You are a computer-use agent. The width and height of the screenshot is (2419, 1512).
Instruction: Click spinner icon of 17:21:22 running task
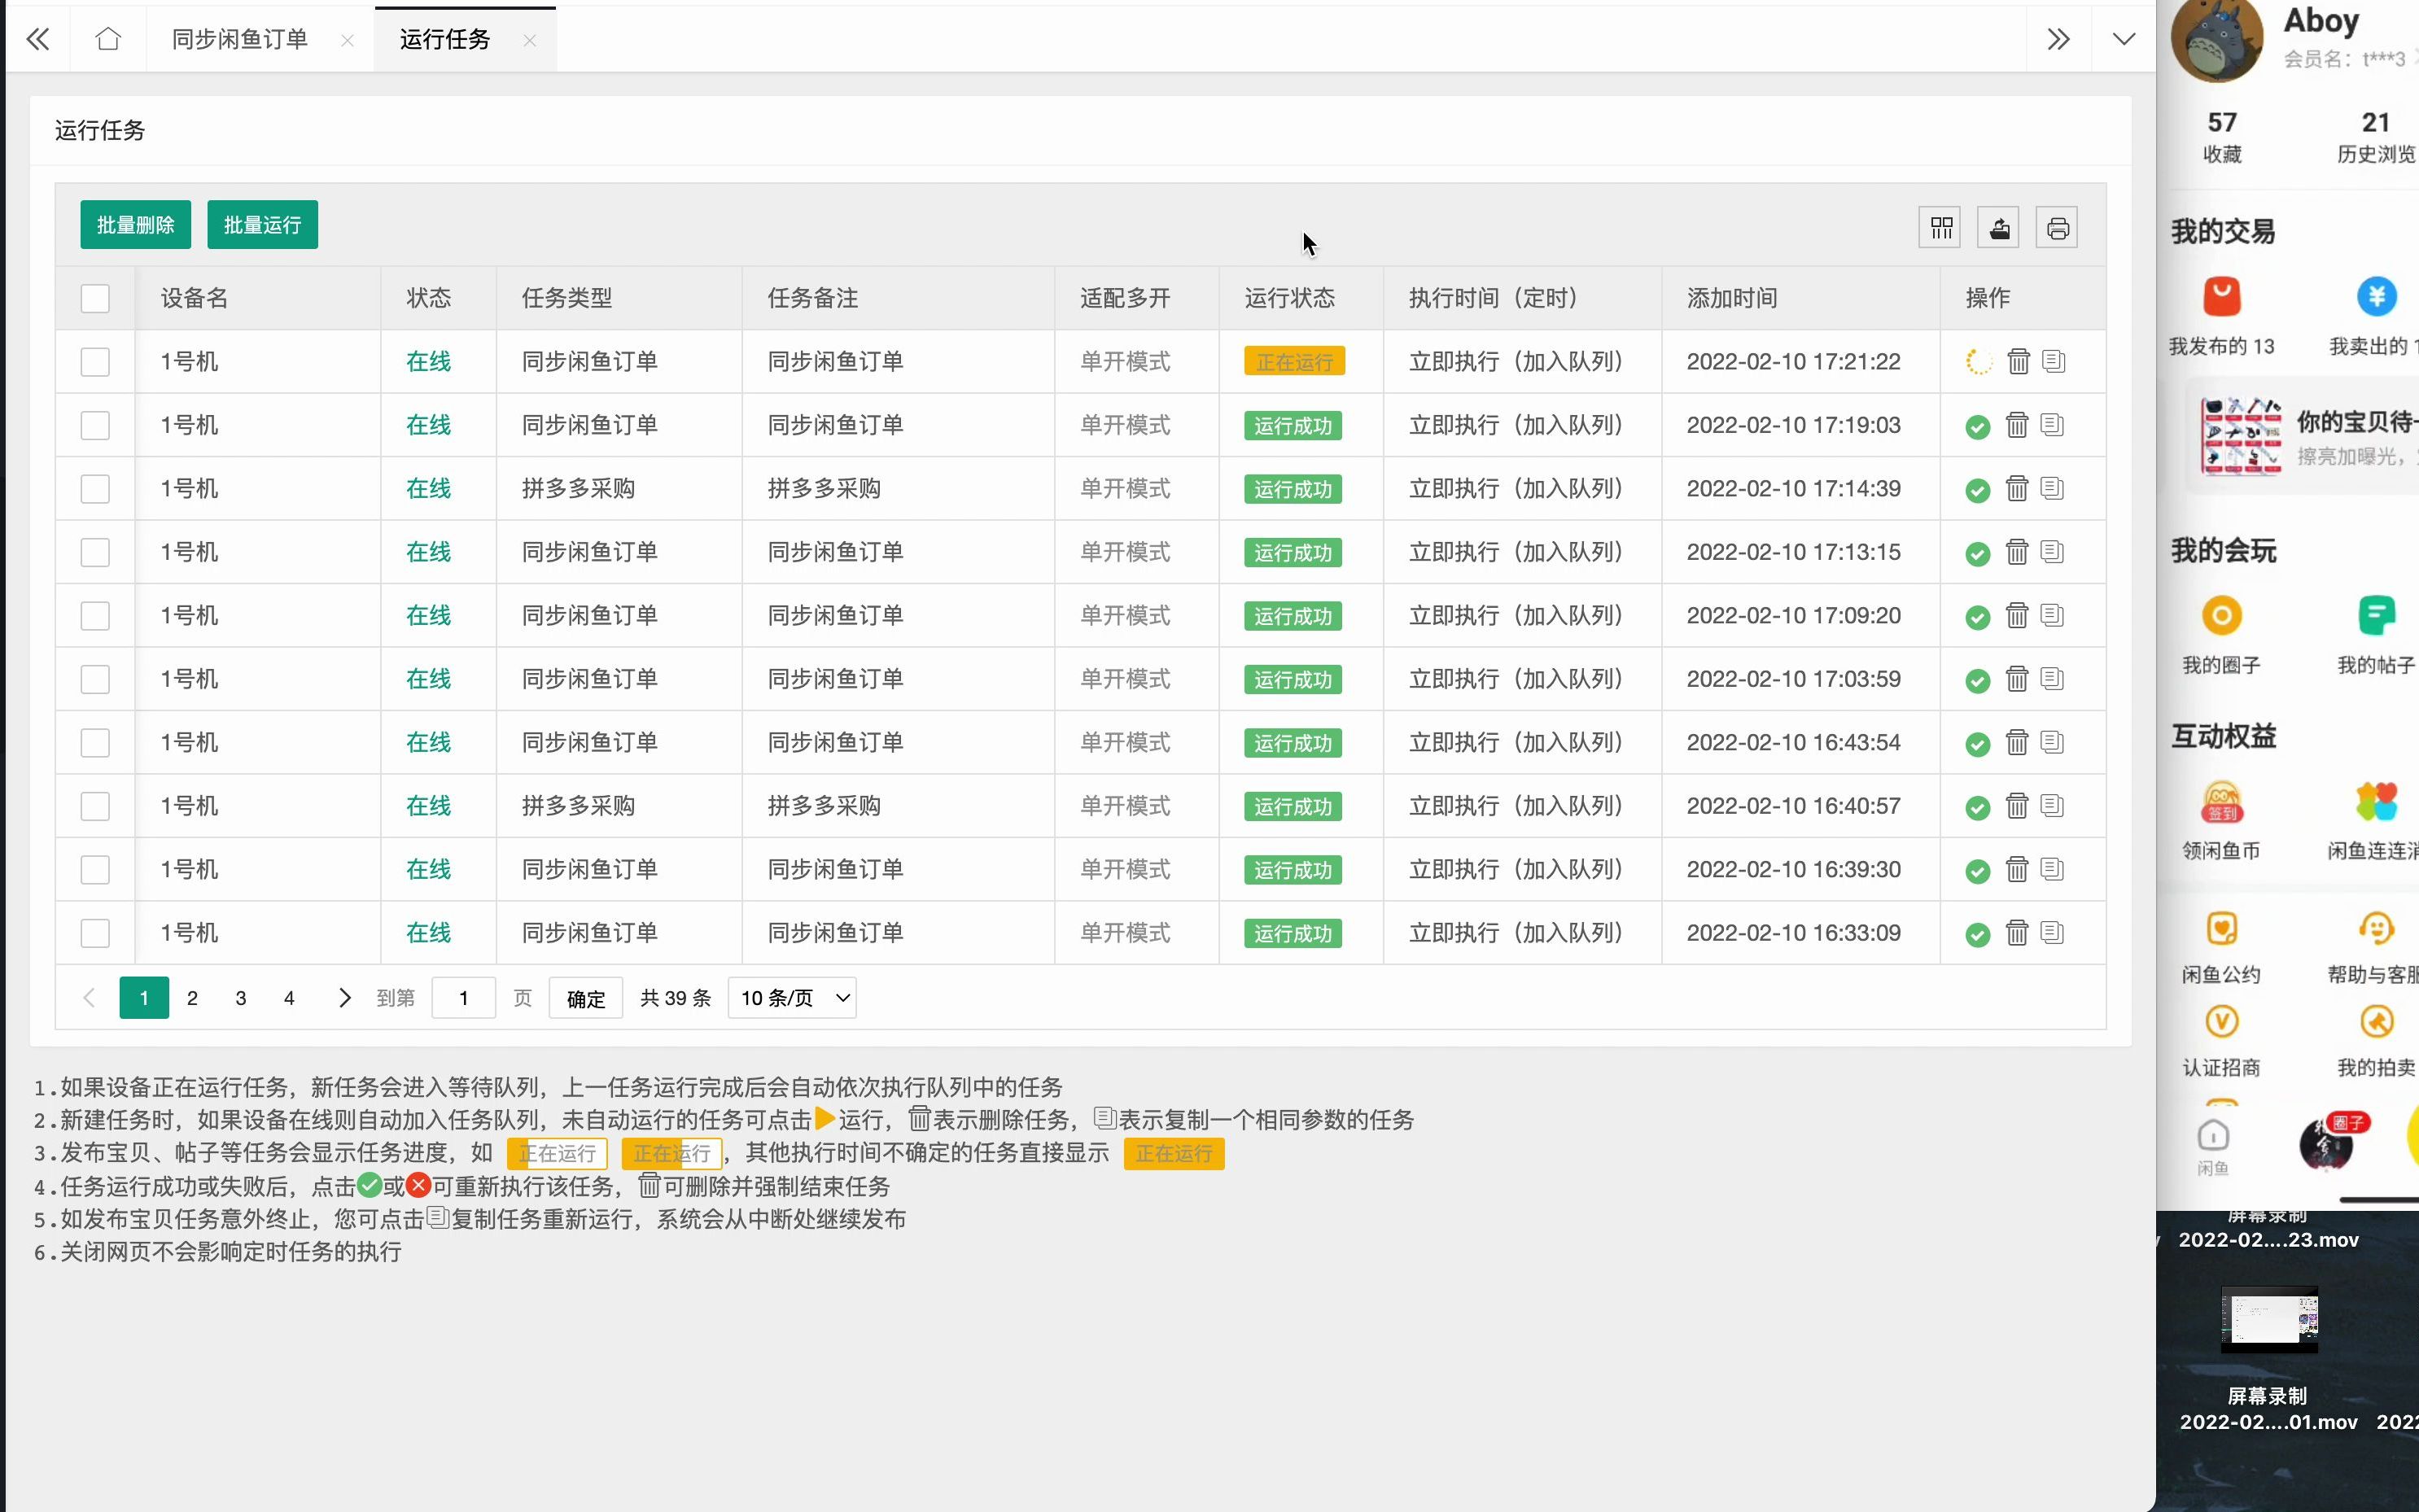(x=1978, y=362)
